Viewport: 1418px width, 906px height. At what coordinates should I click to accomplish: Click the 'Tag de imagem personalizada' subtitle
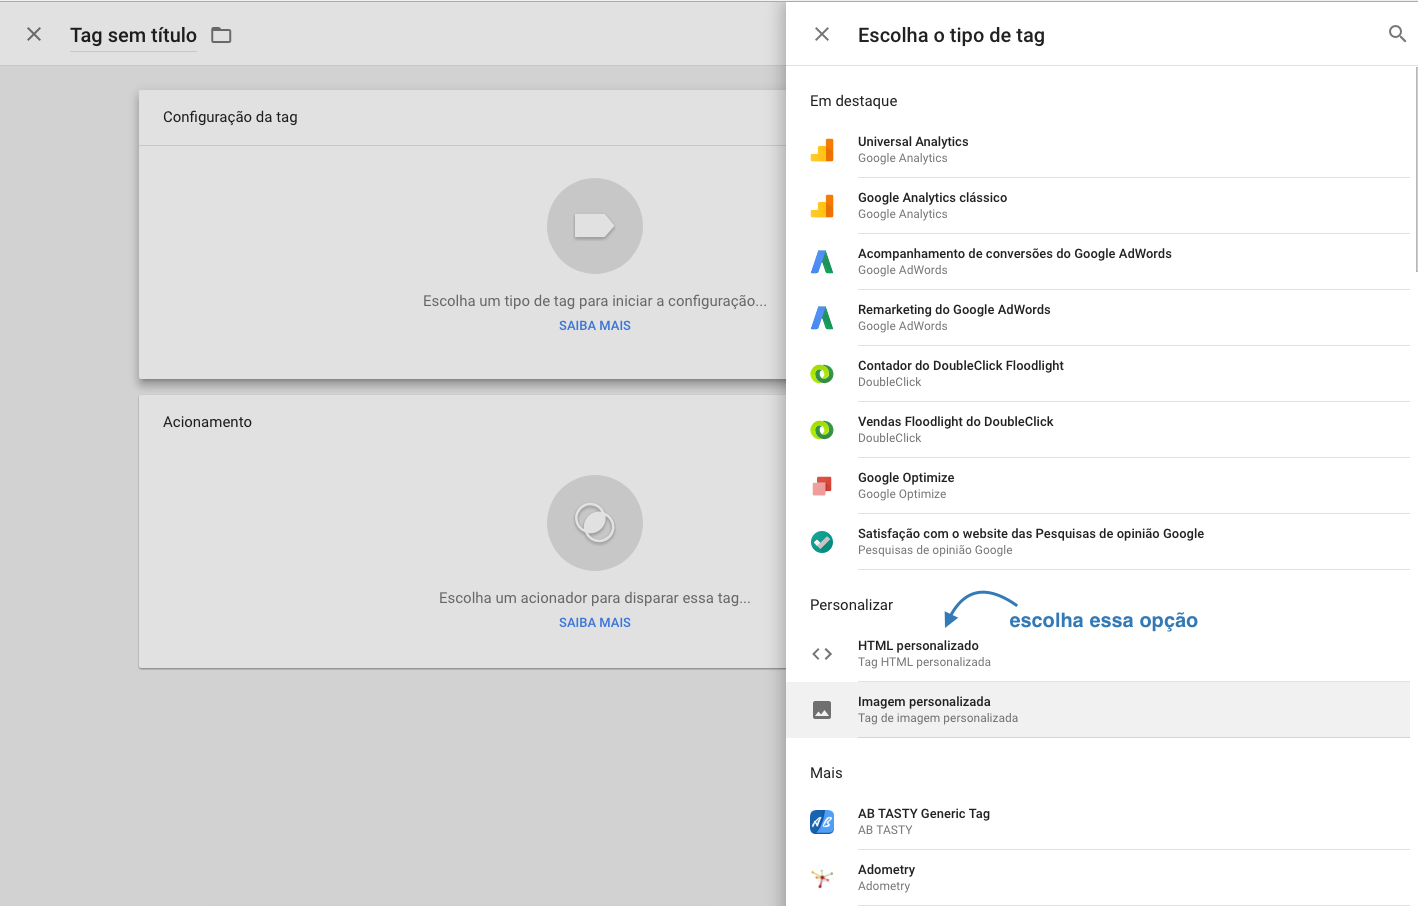(938, 718)
